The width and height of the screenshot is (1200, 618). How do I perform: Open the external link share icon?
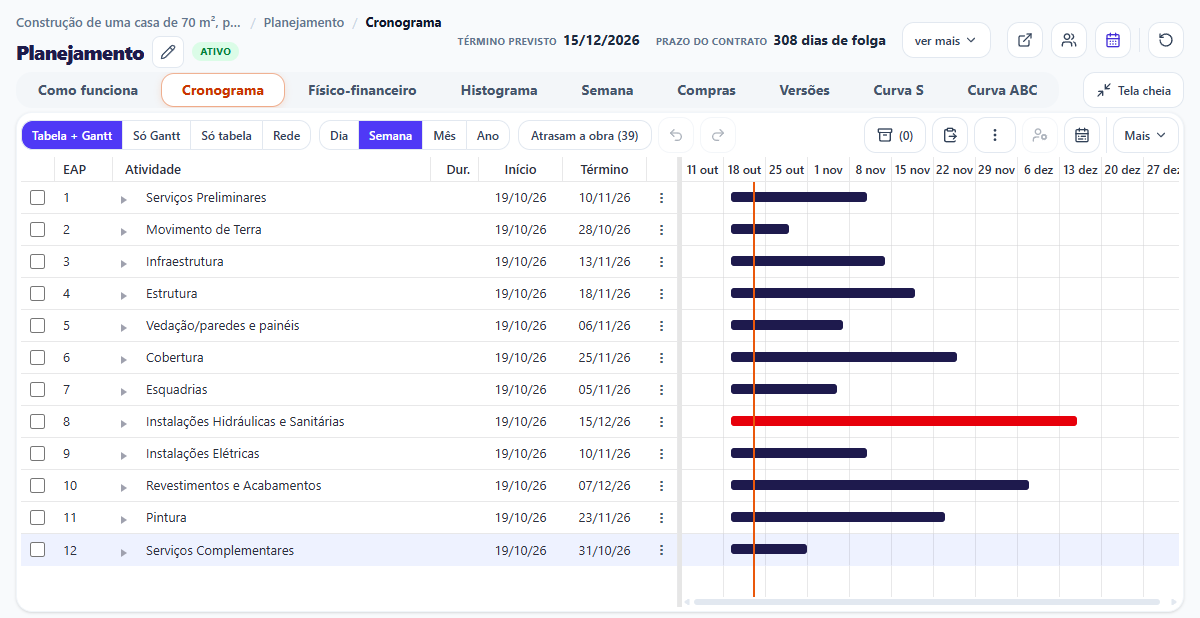click(x=1025, y=40)
